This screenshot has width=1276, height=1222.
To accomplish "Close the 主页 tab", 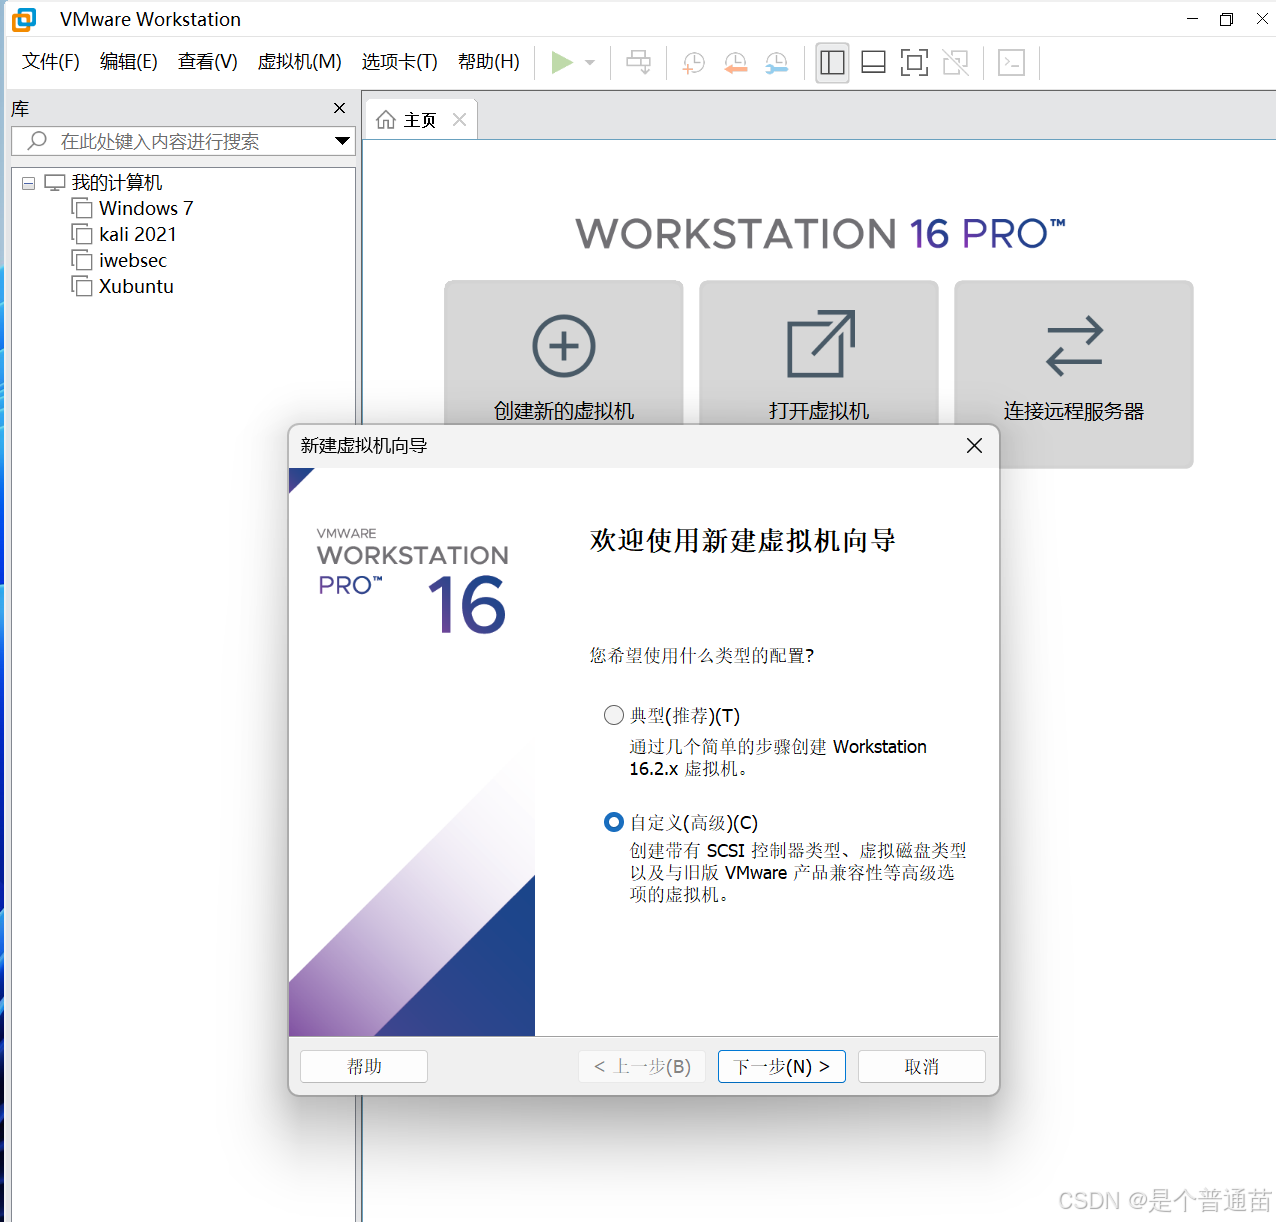I will click(x=459, y=120).
